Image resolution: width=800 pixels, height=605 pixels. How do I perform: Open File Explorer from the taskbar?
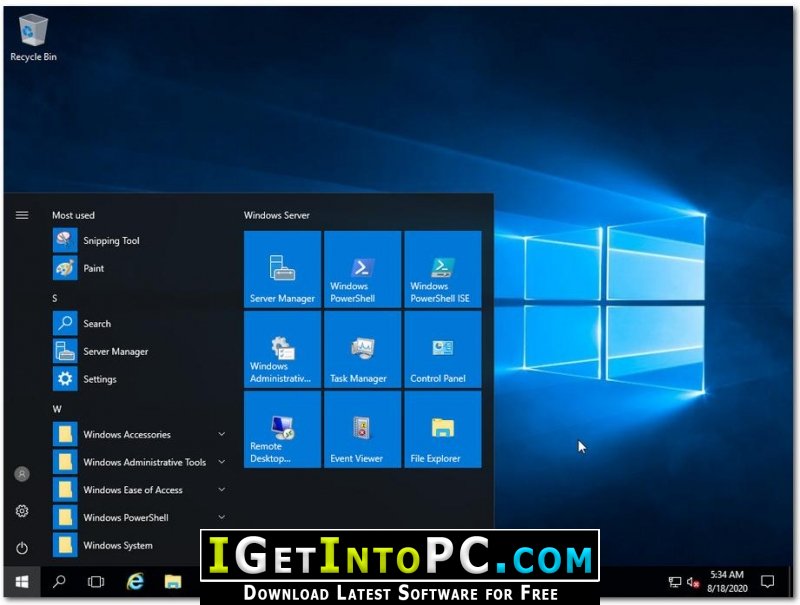[173, 582]
